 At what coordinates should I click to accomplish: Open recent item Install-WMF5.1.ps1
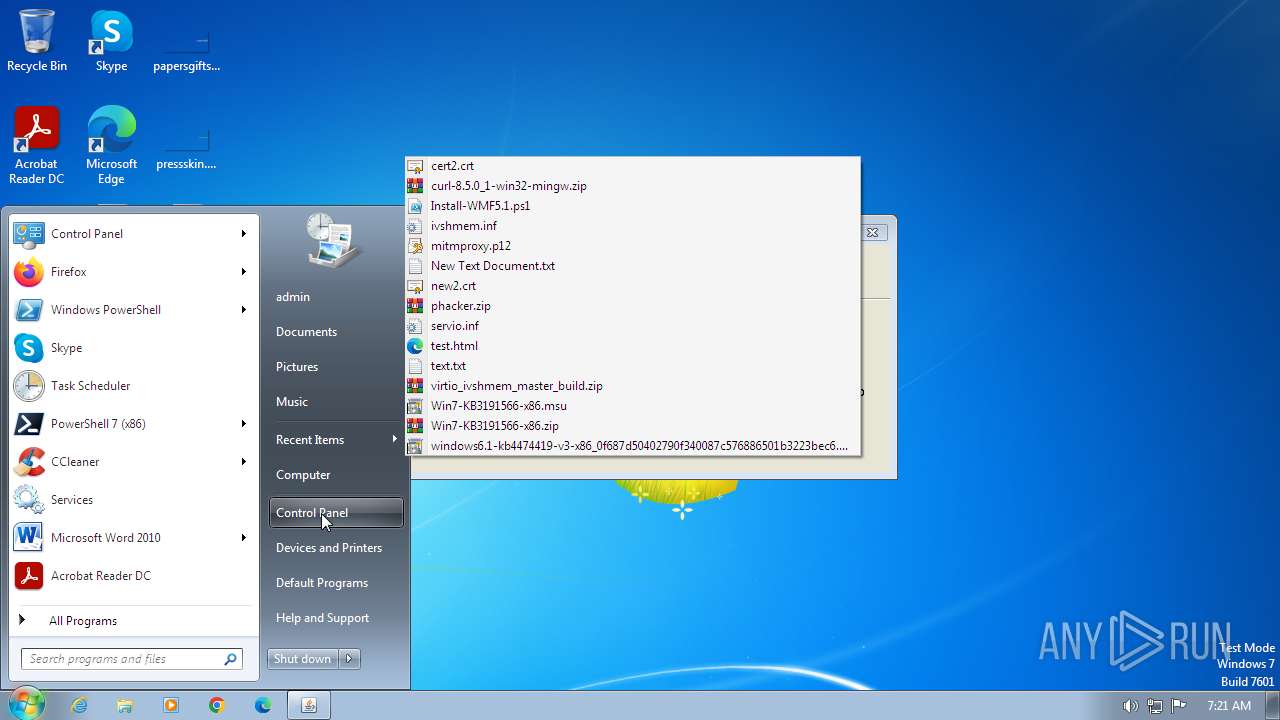click(632, 206)
